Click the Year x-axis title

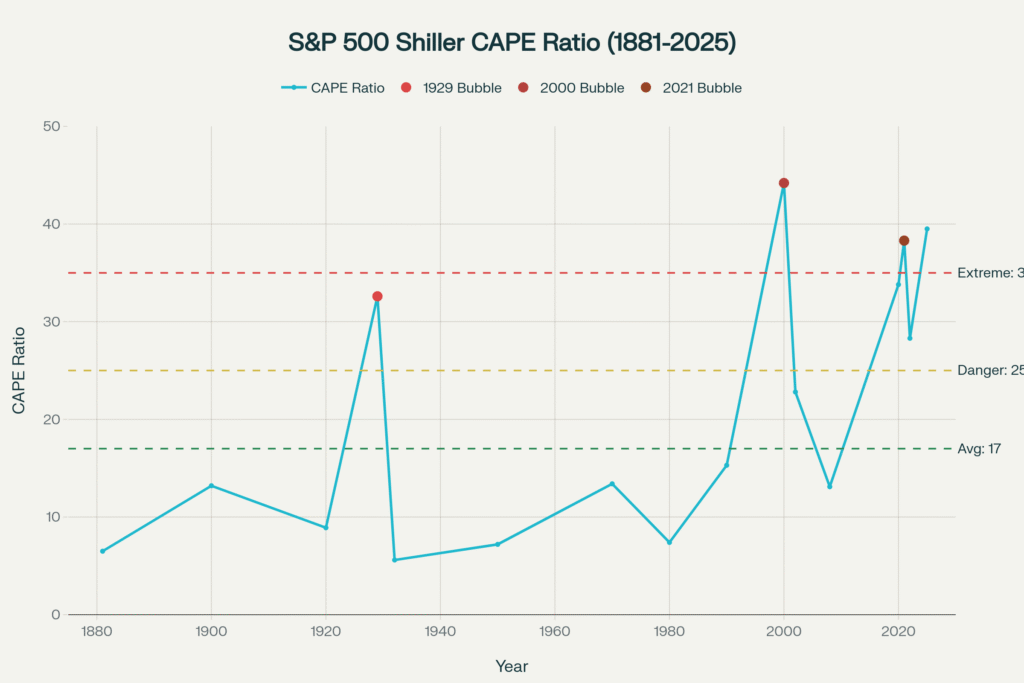pyautogui.click(x=511, y=666)
